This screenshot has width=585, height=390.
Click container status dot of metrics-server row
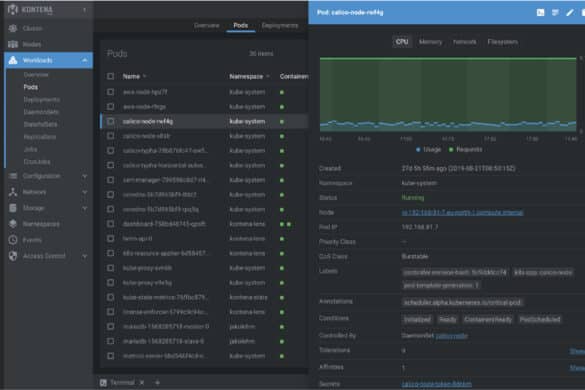(282, 356)
